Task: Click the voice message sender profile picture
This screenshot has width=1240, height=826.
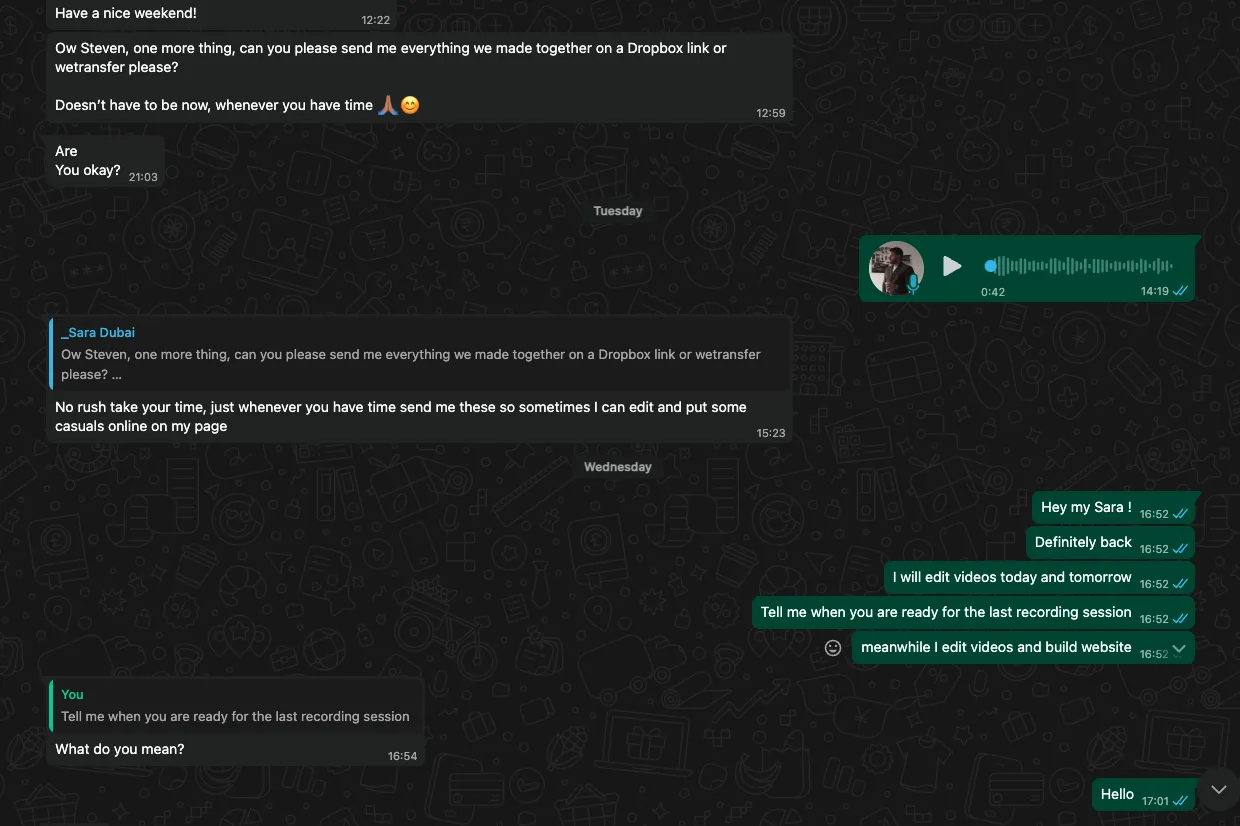Action: [896, 268]
